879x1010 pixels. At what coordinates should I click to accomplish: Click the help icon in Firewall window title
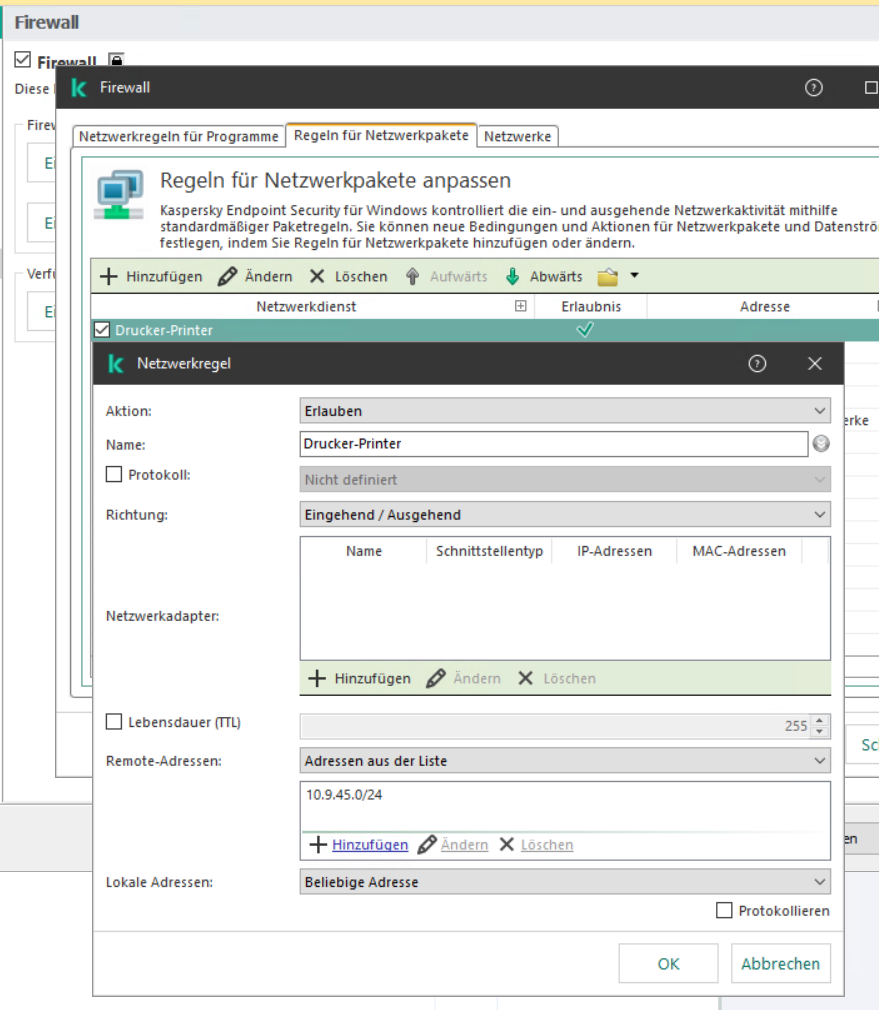813,88
